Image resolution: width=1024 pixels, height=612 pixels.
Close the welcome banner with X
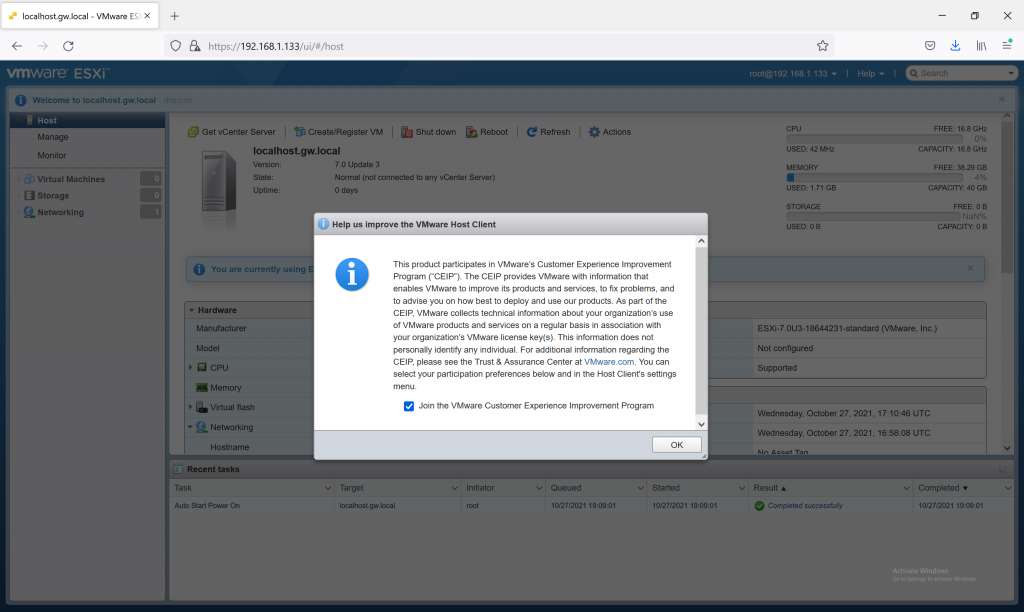1002,99
